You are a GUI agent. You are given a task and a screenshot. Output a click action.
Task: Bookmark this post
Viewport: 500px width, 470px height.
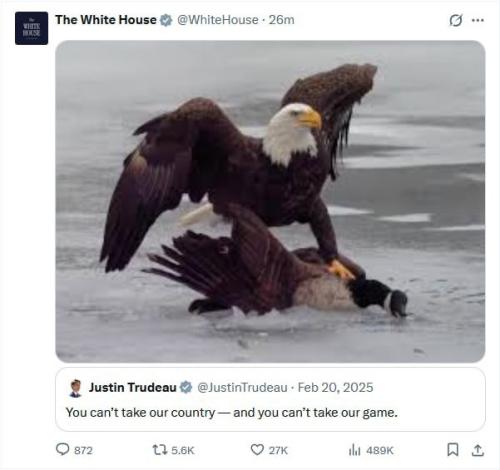452,450
